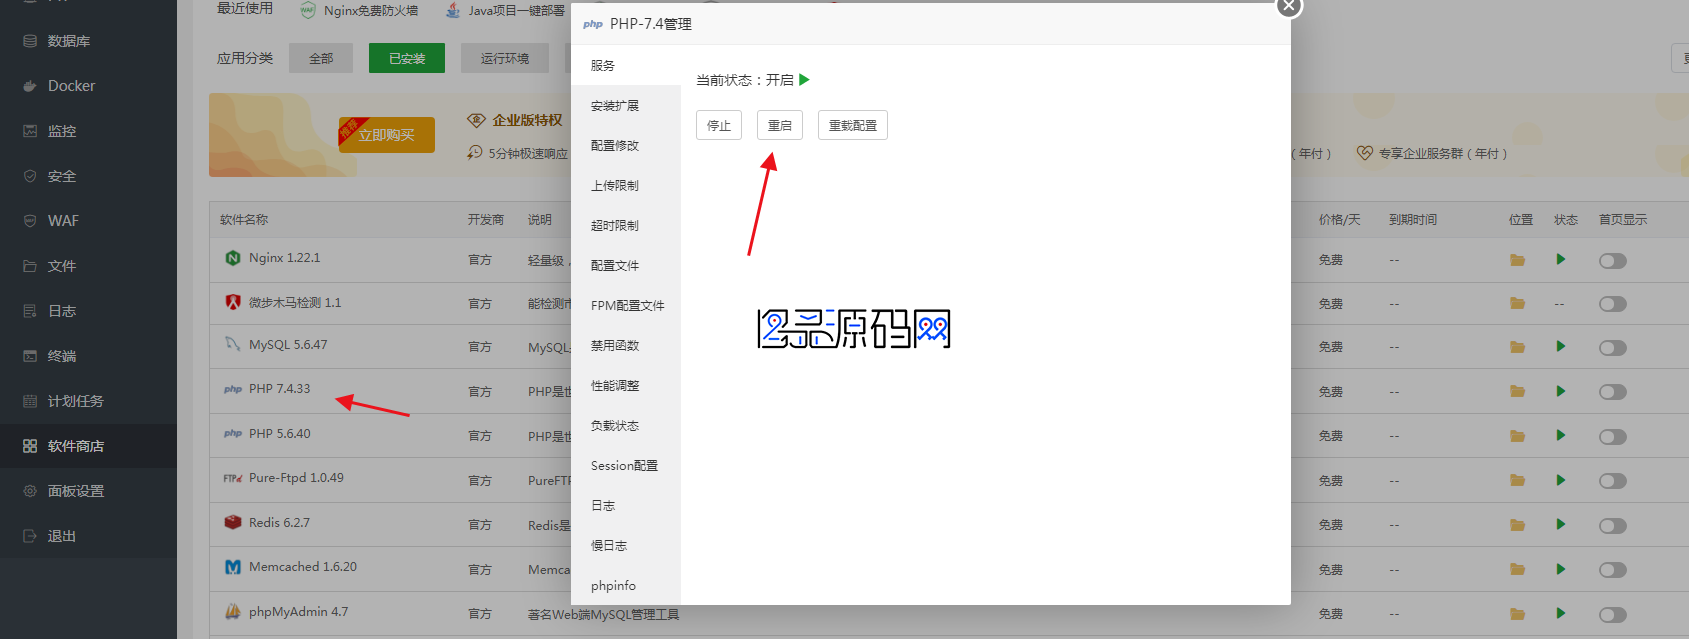Image resolution: width=1689 pixels, height=639 pixels.
Task: Click the Docker whale icon in sidebar
Action: pyautogui.click(x=30, y=86)
